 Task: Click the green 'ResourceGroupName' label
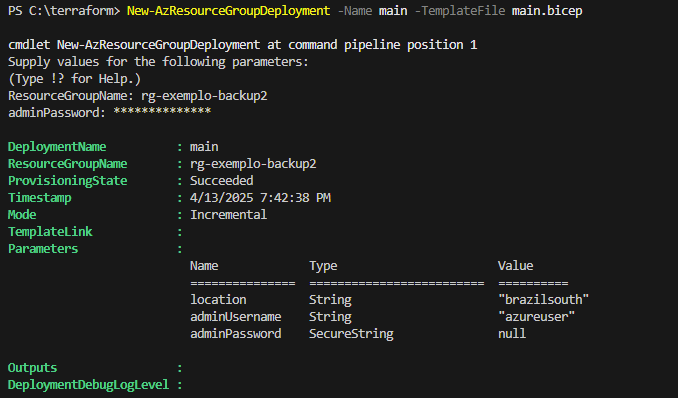pyautogui.click(x=67, y=164)
